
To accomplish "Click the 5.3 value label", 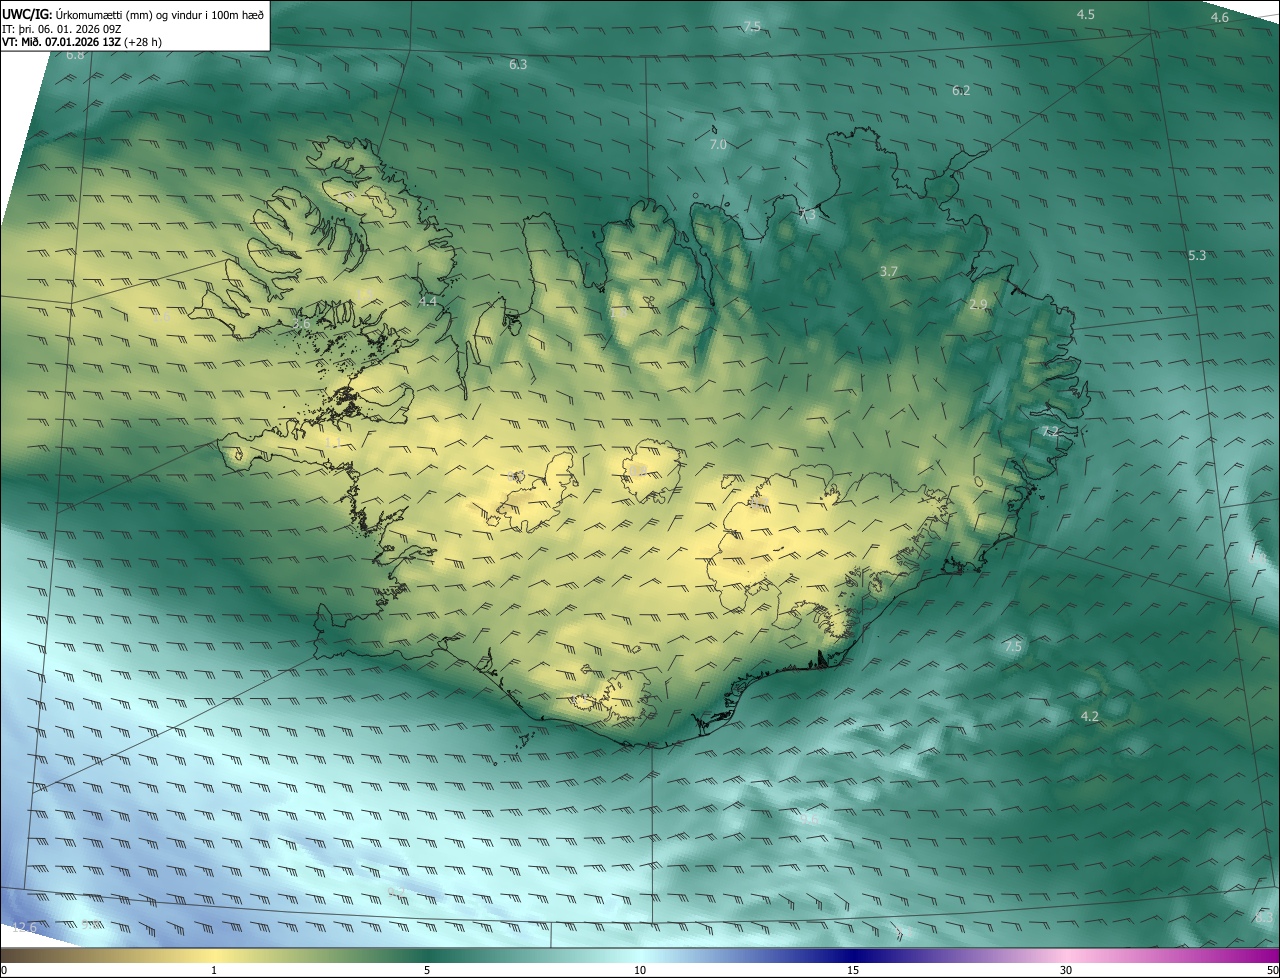I will [1197, 256].
